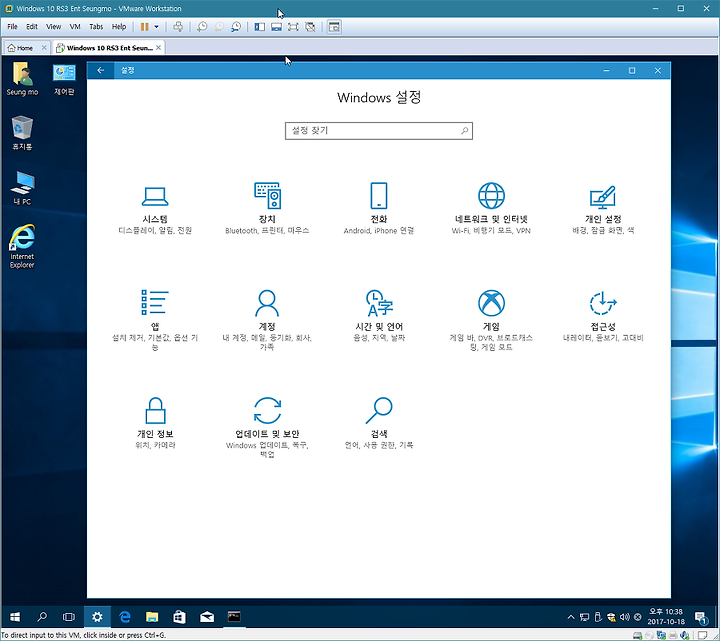Open the 내 PC desktop icon

[x=22, y=188]
